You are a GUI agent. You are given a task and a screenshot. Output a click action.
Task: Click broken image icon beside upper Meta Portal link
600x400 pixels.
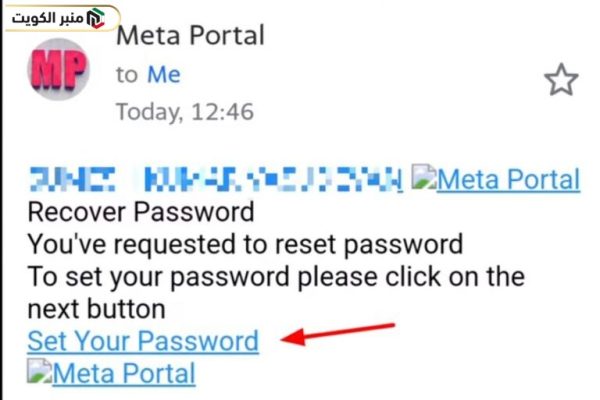[424, 177]
